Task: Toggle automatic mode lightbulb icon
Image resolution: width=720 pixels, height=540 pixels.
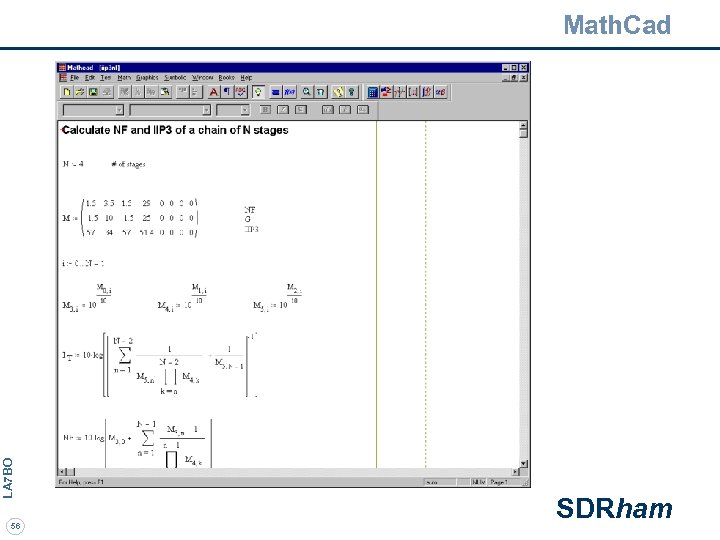Action: pyautogui.click(x=258, y=92)
